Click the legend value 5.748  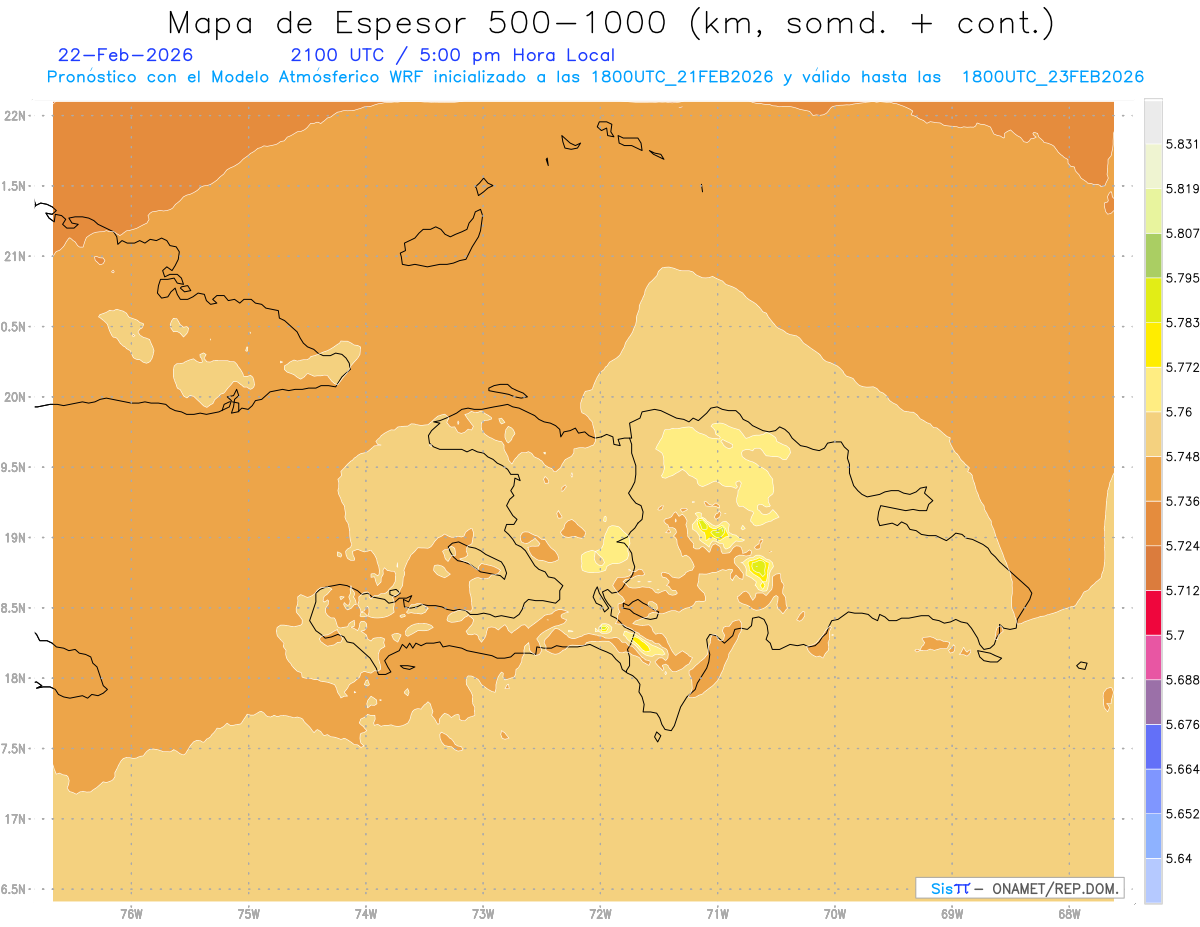(1183, 457)
